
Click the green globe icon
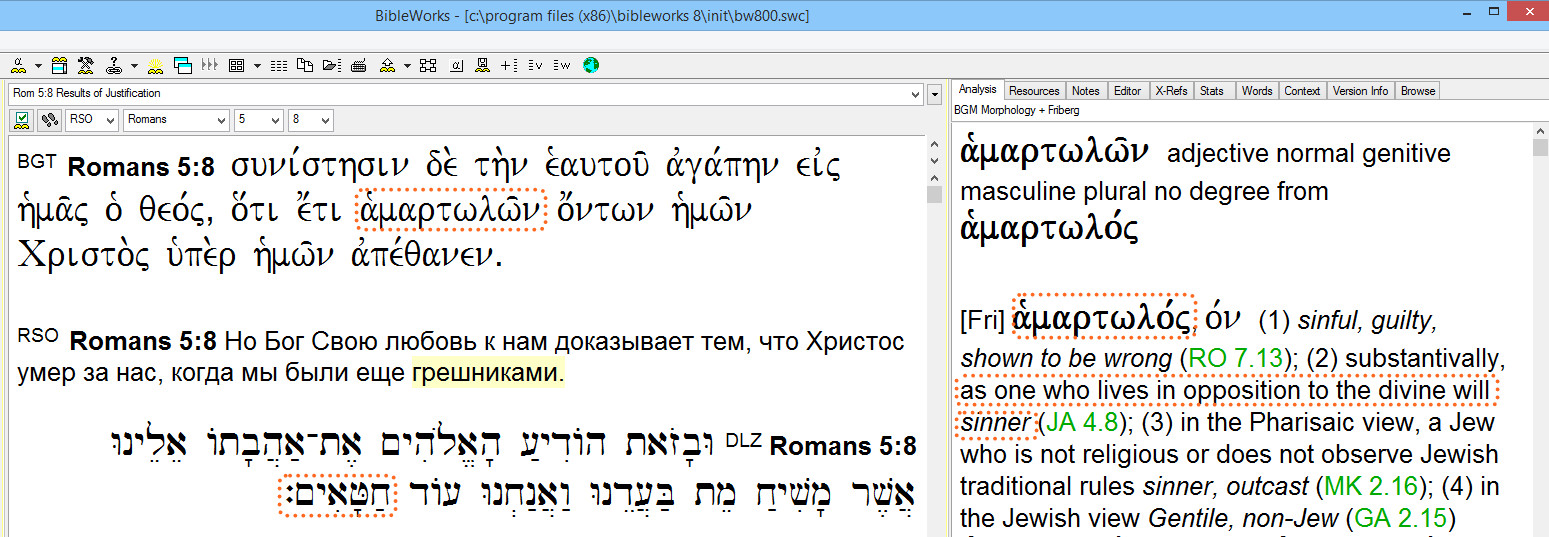point(591,66)
